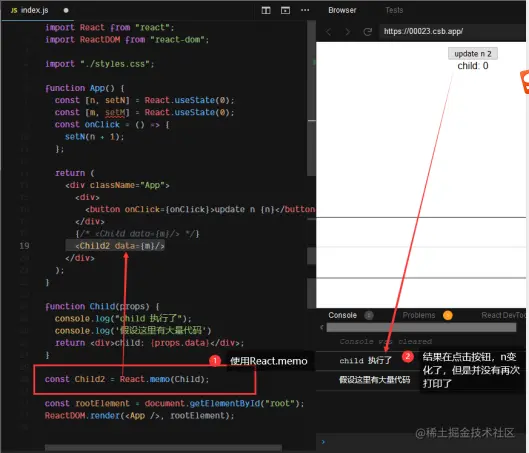Switch to the Browser tab
Screen dimensions: 529x453
(x=342, y=10)
